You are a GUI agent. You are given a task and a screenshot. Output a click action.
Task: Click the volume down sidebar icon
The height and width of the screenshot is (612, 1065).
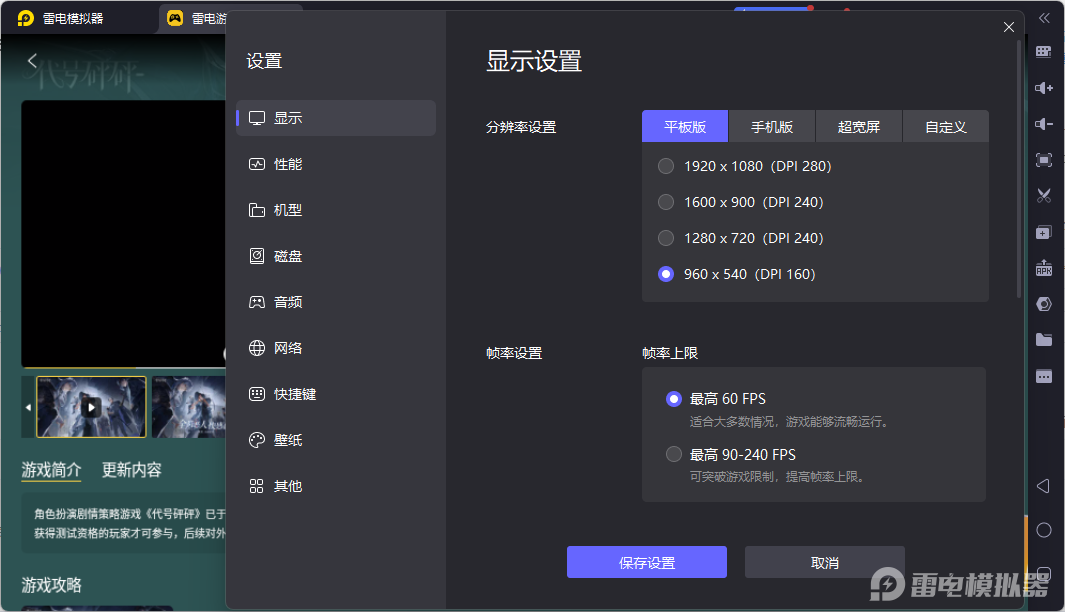1043,124
